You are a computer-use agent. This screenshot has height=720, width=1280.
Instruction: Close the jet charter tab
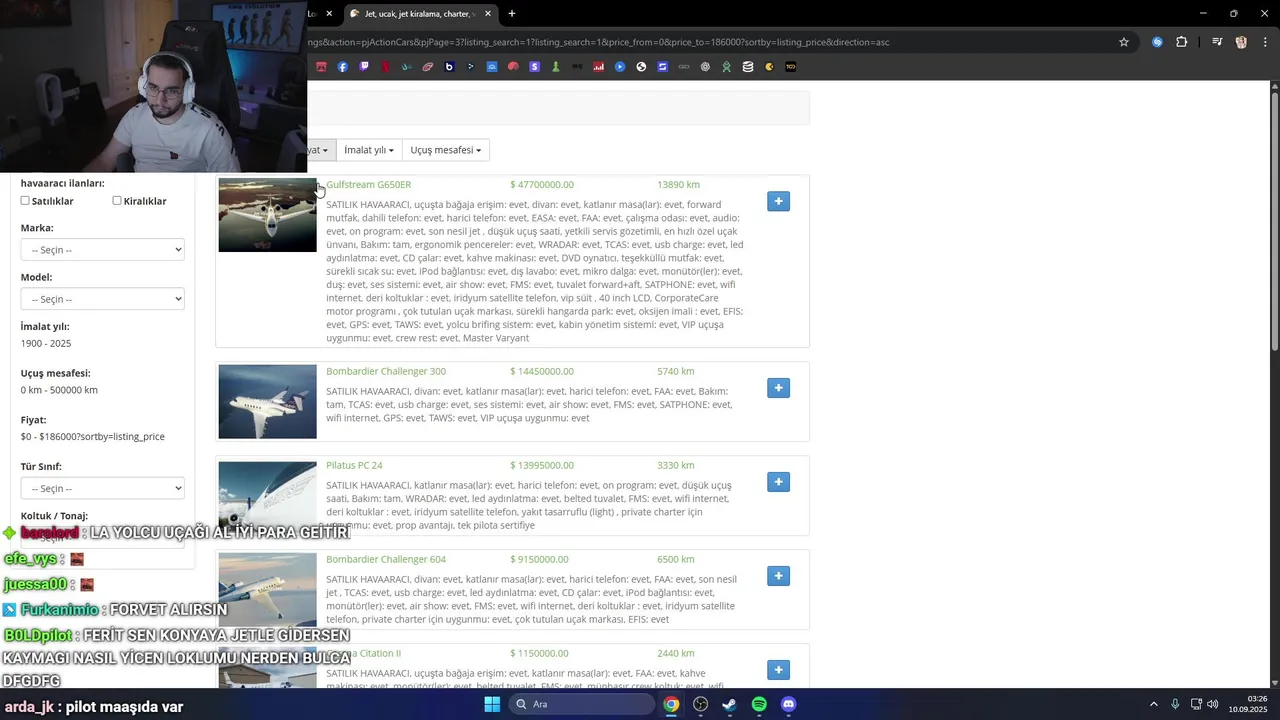(487, 14)
